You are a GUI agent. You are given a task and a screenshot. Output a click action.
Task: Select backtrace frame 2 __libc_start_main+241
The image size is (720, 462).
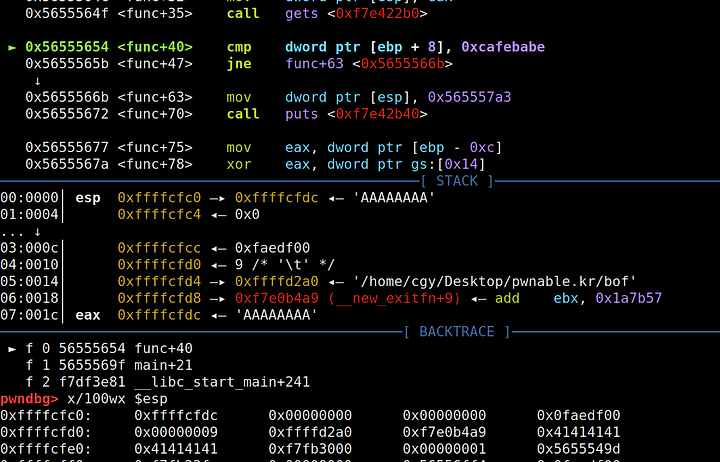coord(168,382)
